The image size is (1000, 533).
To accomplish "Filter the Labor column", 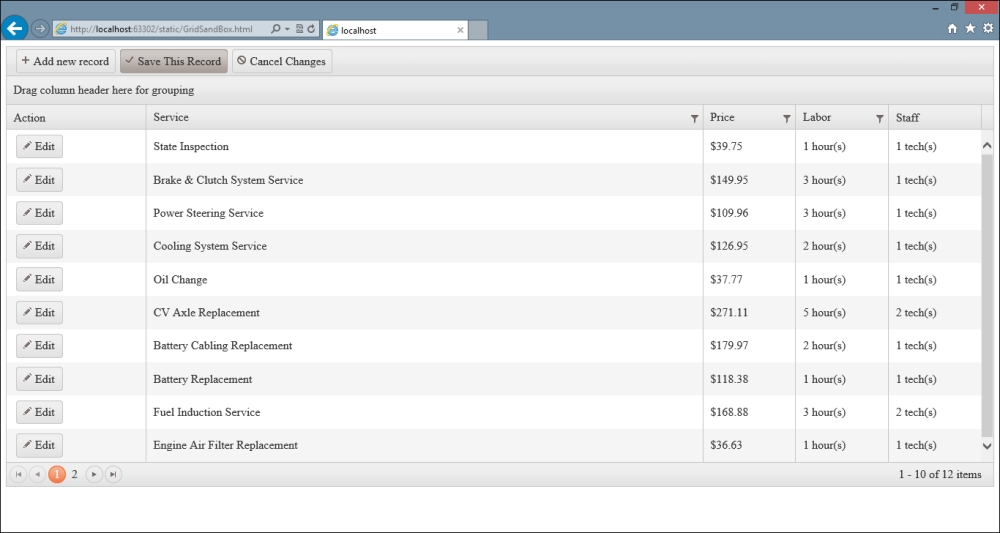I will pos(879,119).
